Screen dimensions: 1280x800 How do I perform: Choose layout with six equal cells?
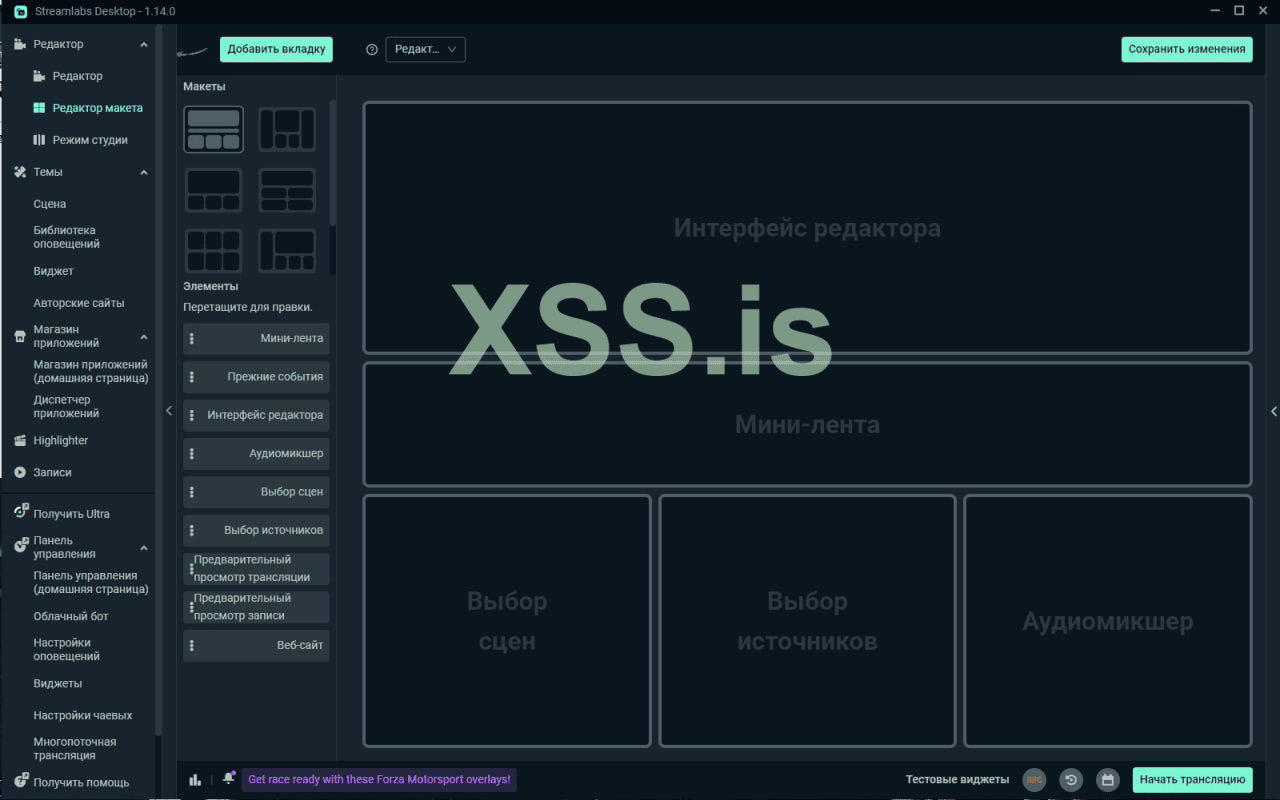pos(213,251)
